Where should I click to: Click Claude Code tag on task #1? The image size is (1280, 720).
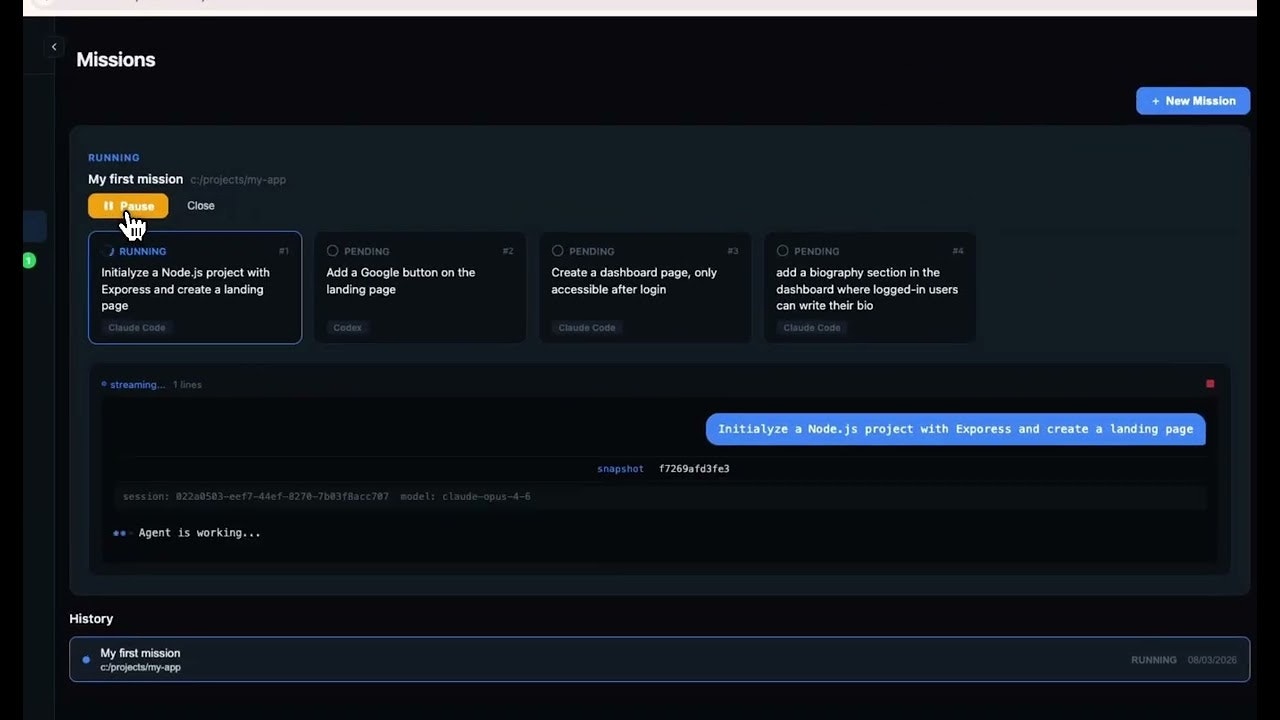pos(137,328)
